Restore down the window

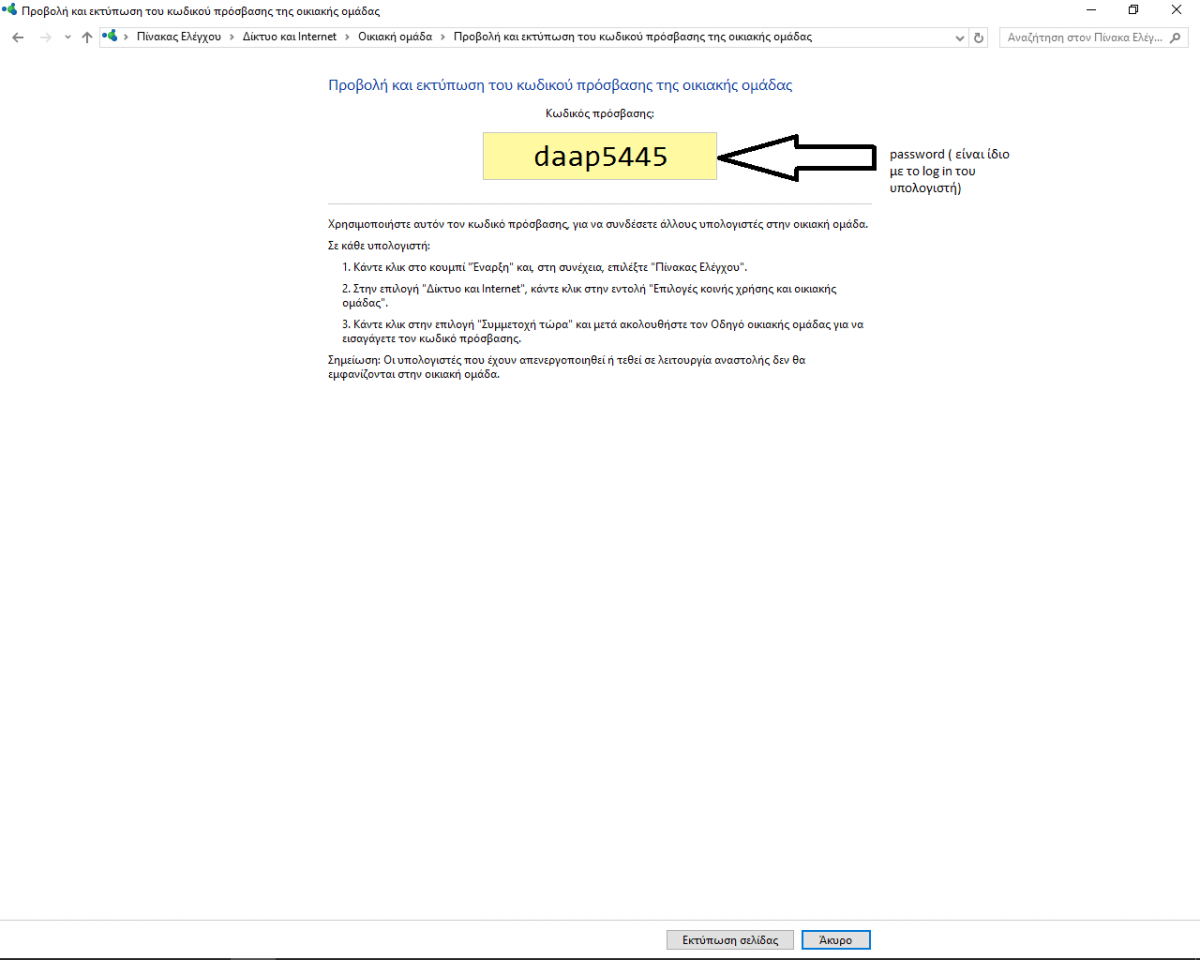(1133, 10)
